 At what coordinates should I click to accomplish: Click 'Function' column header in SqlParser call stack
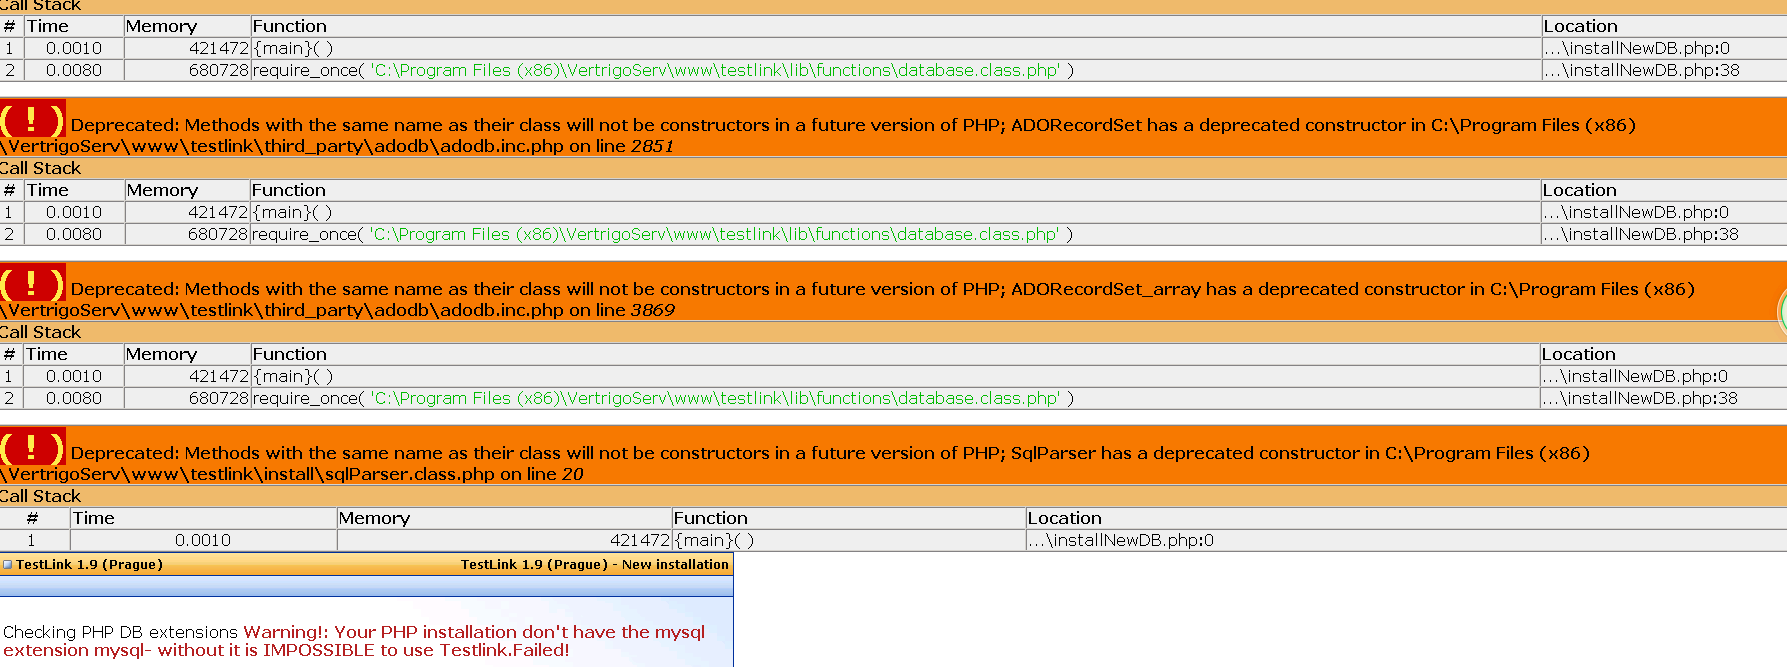[710, 518]
